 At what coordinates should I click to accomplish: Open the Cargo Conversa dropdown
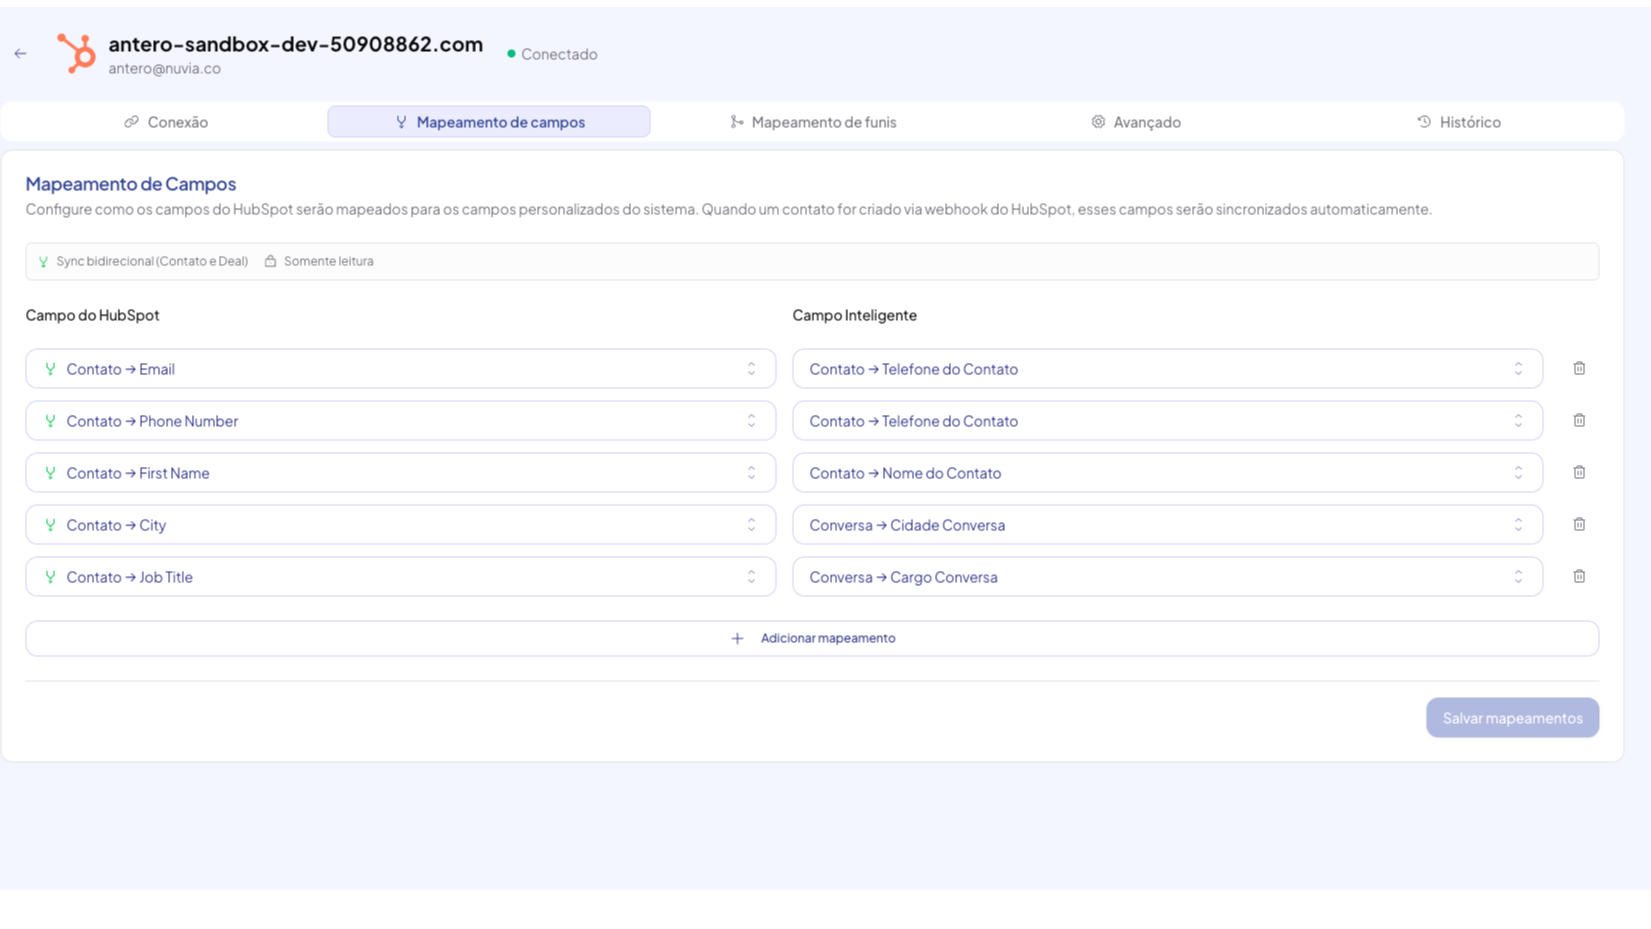[1168, 577]
